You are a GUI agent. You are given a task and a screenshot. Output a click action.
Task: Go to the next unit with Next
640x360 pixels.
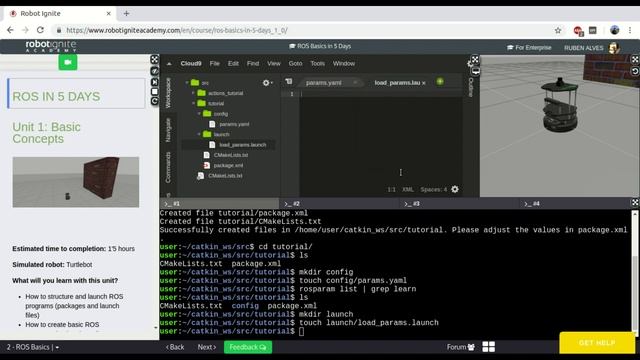pyautogui.click(x=207, y=347)
